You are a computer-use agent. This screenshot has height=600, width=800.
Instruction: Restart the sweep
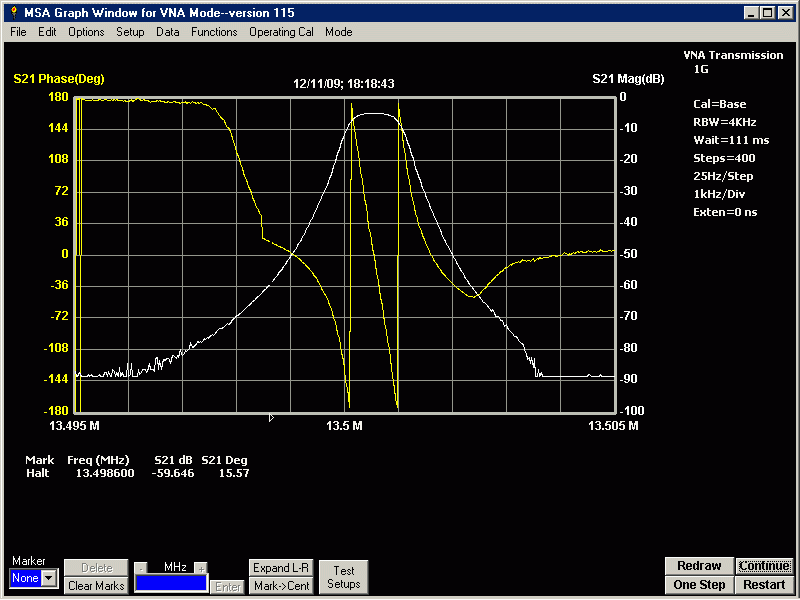(x=765, y=585)
